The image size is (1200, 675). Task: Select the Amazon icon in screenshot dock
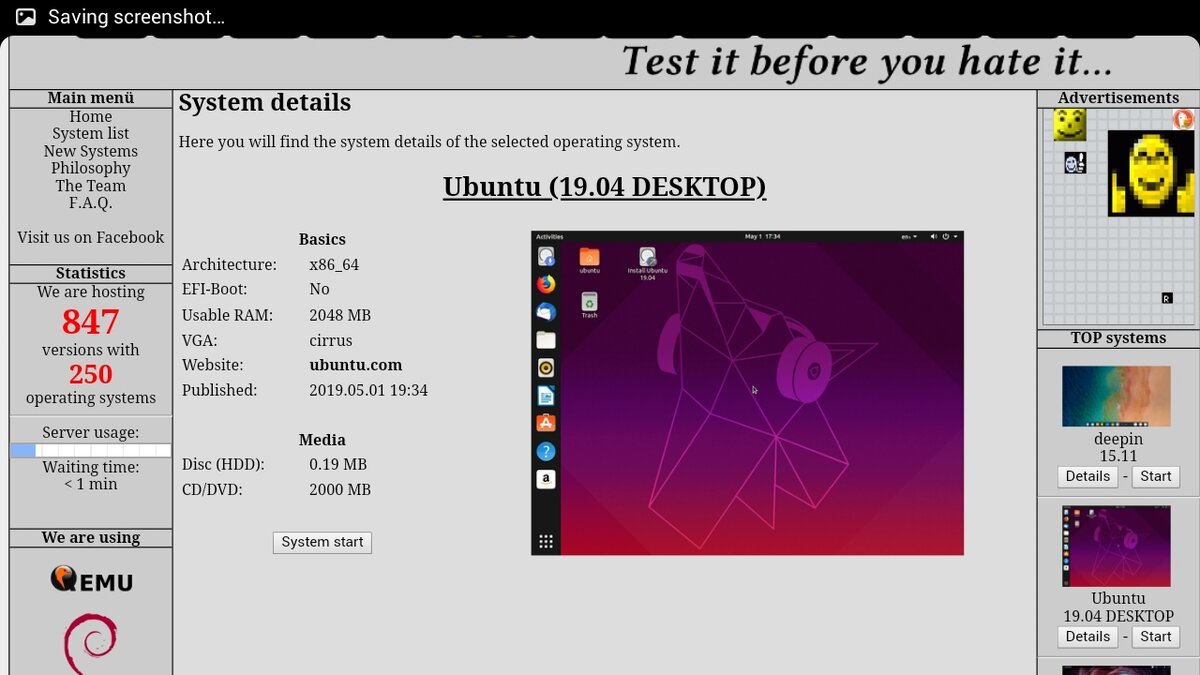(x=546, y=479)
